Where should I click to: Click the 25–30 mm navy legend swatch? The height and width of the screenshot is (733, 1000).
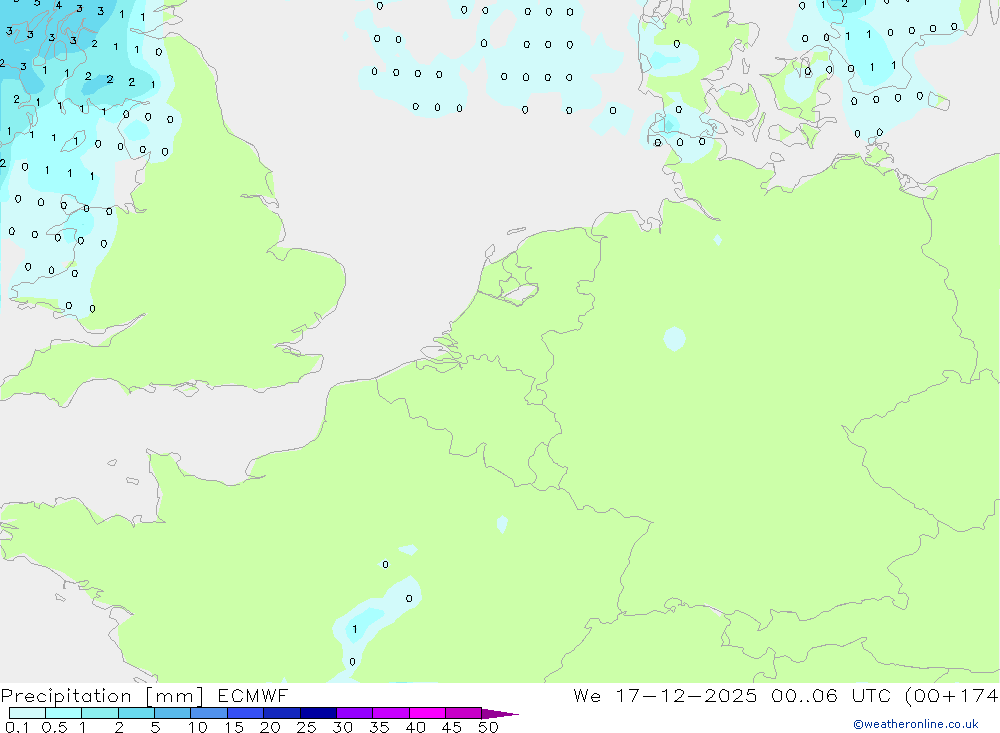point(318,713)
